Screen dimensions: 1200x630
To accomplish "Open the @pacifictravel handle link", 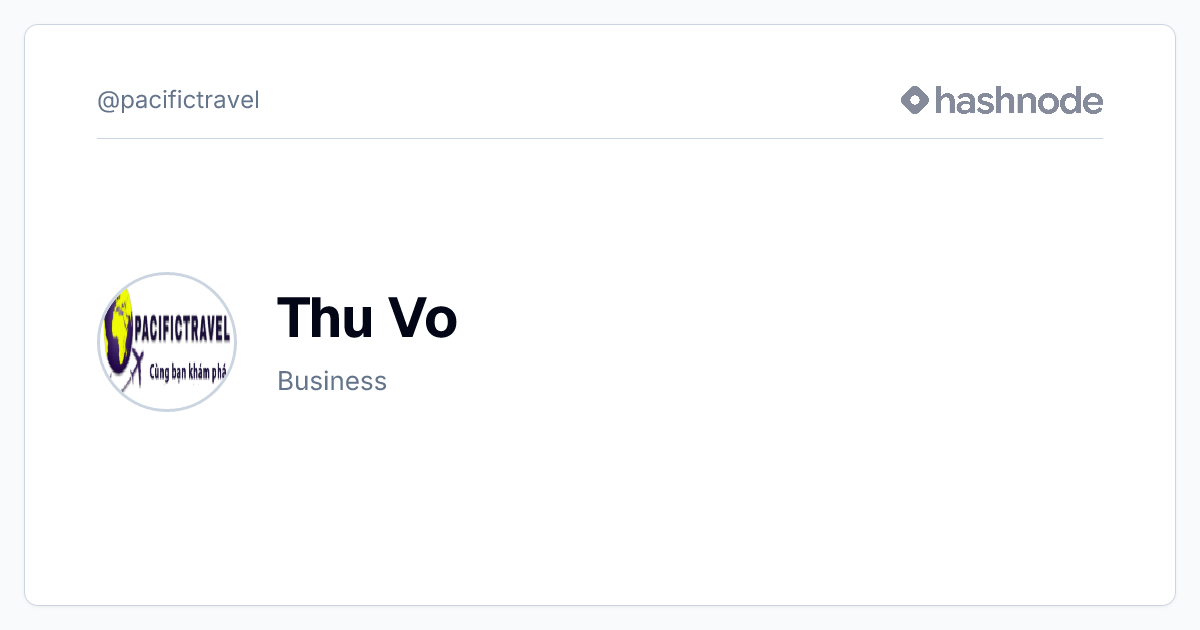I will 178,101.
